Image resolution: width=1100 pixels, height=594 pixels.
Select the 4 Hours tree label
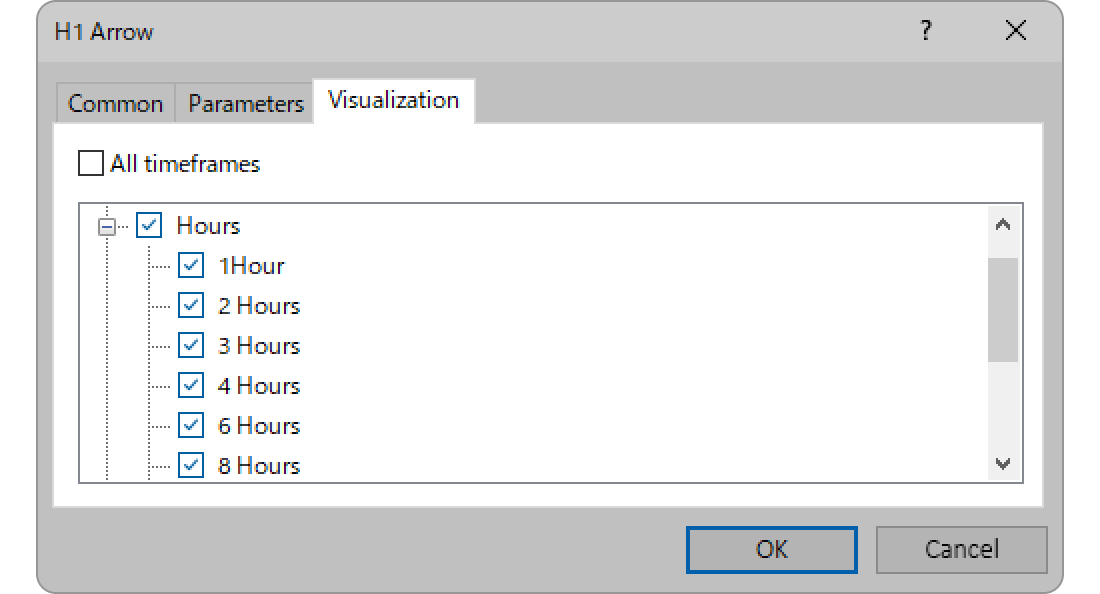[x=259, y=386]
